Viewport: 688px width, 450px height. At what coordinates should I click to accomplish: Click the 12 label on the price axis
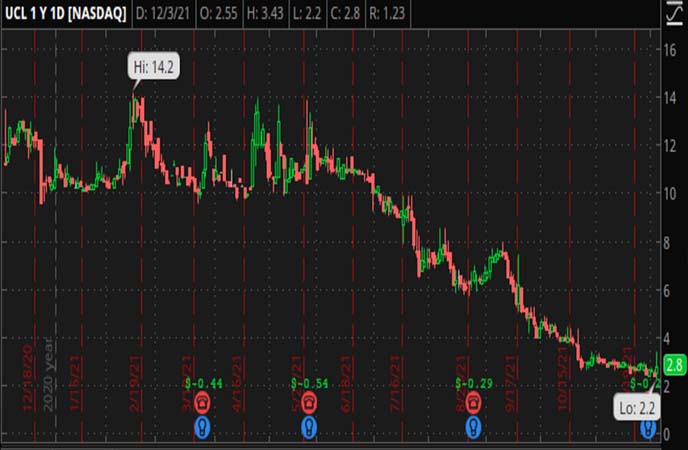tap(670, 146)
